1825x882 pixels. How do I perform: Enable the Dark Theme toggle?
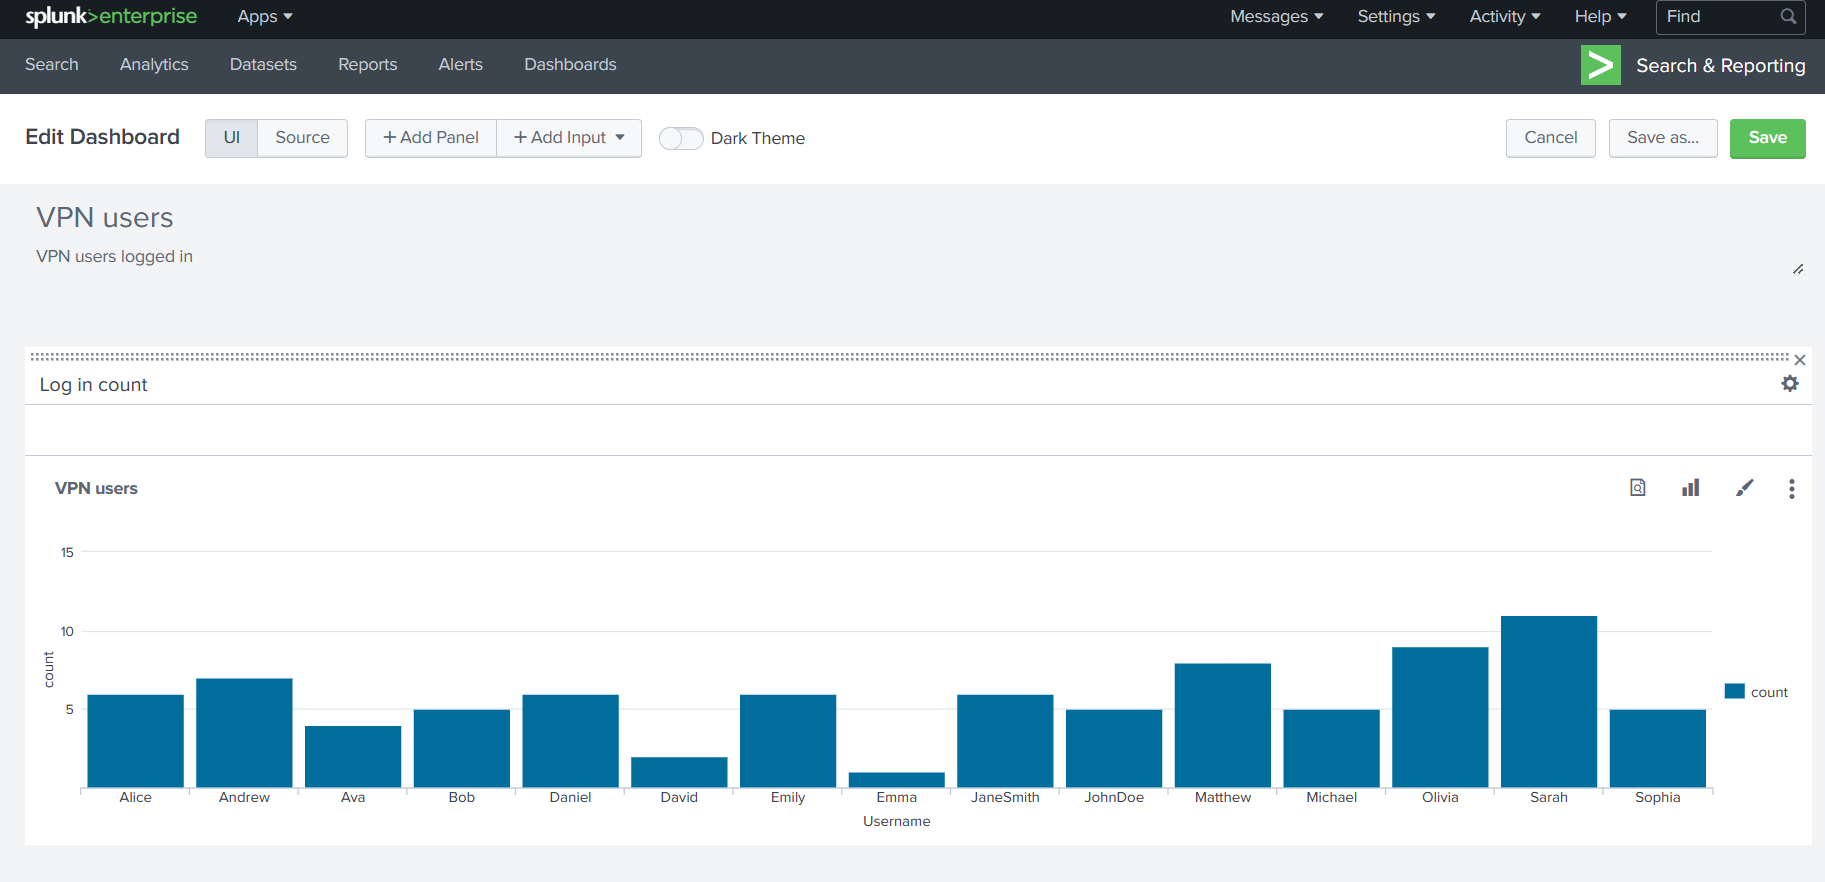[x=681, y=138]
